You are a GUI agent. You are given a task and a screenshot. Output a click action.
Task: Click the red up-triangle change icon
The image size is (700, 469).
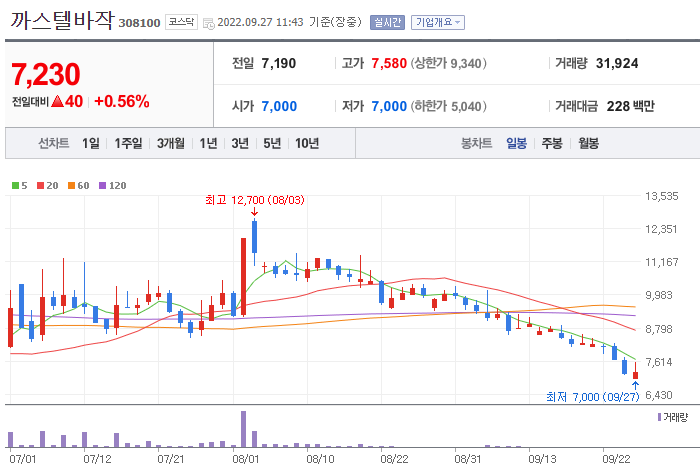58,102
